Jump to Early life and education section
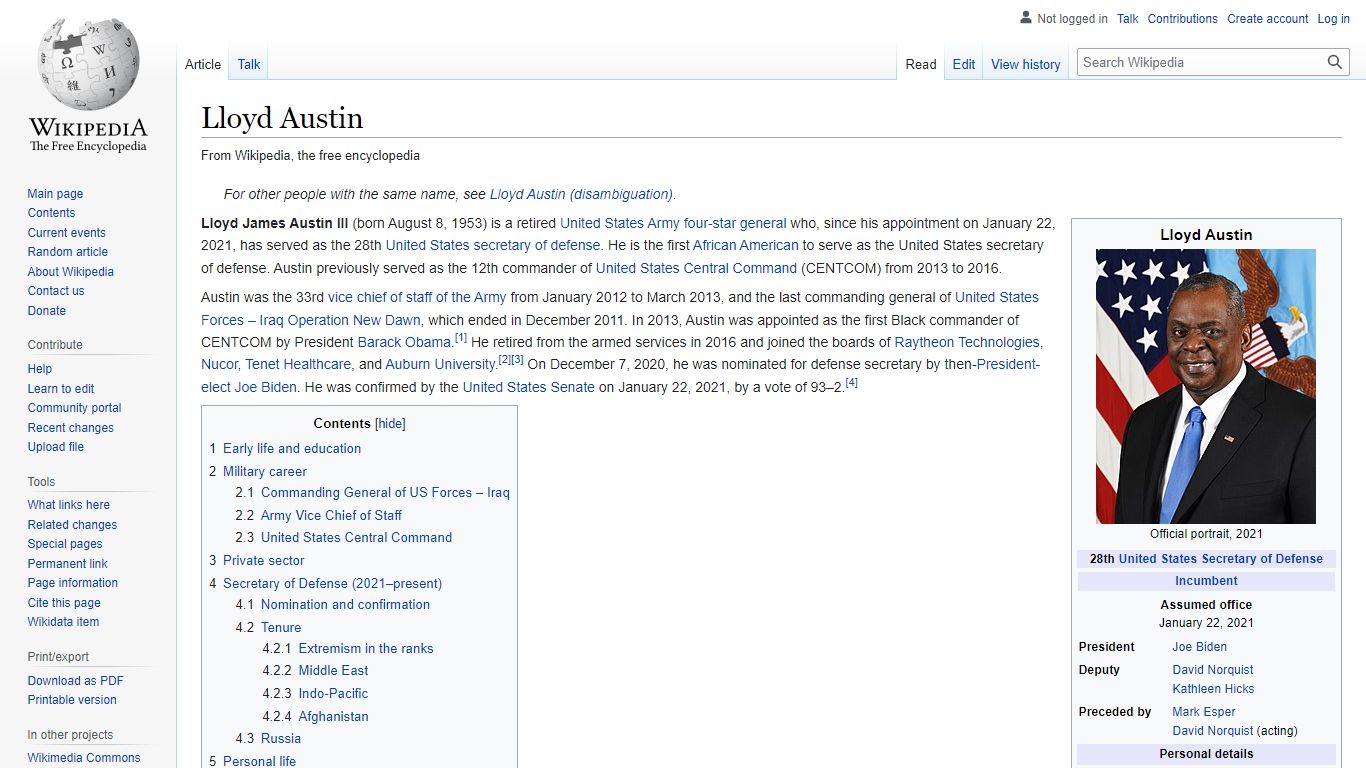This screenshot has height=768, width=1366. pos(292,449)
